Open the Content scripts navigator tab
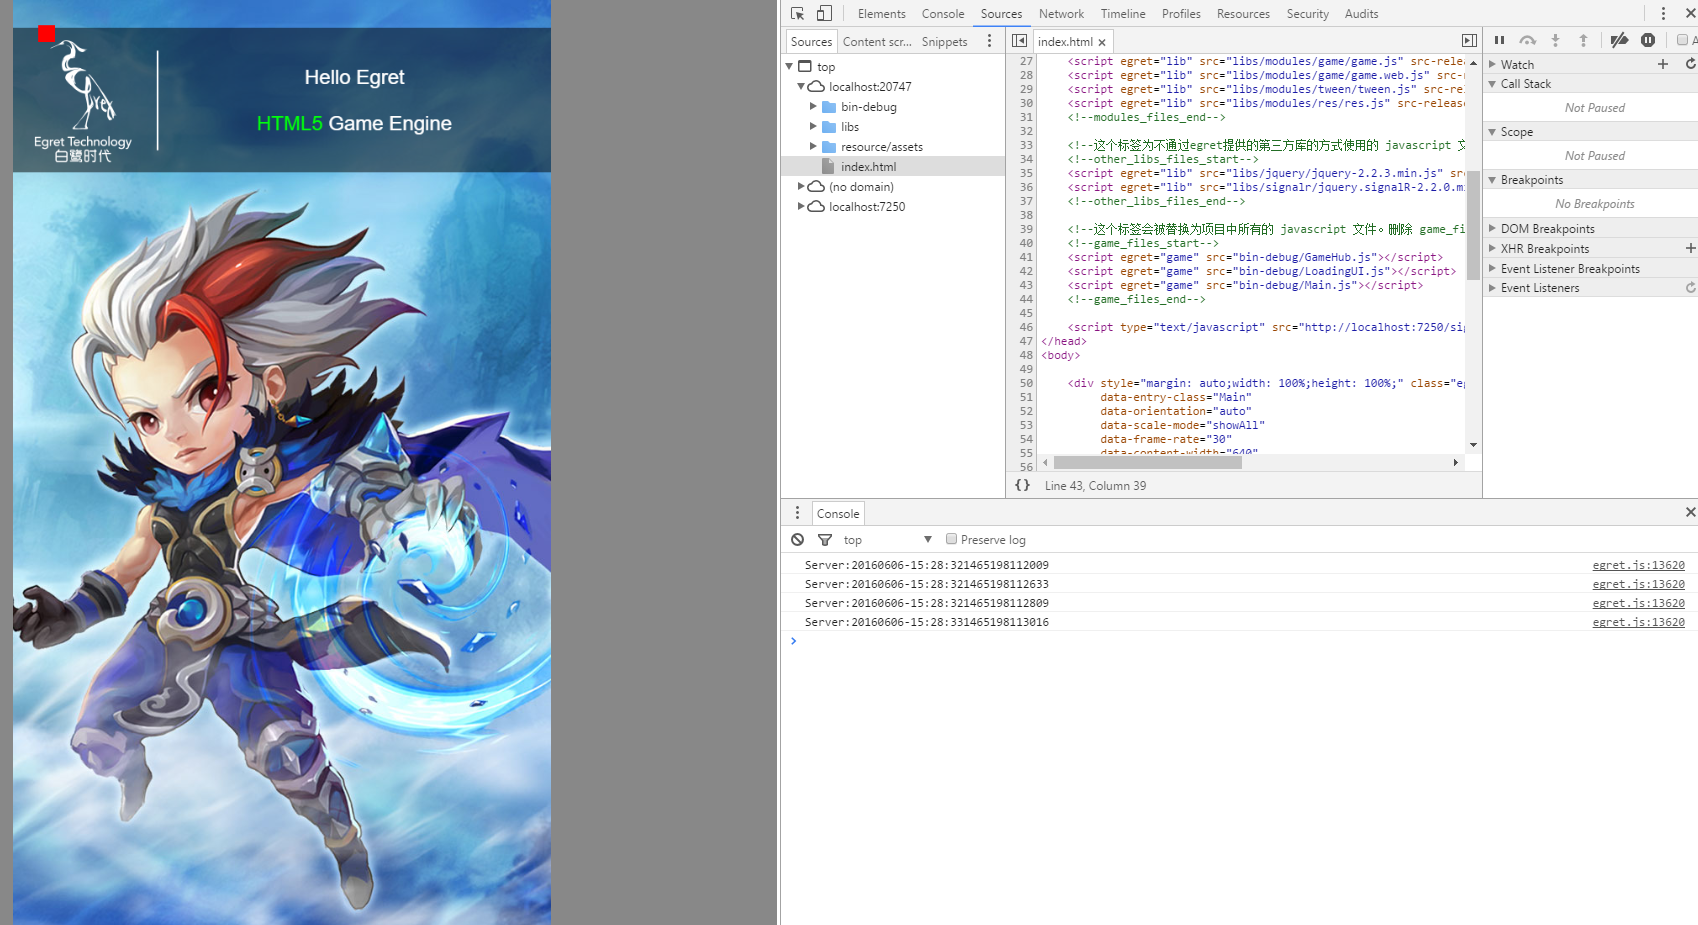1698x925 pixels. pyautogui.click(x=877, y=42)
